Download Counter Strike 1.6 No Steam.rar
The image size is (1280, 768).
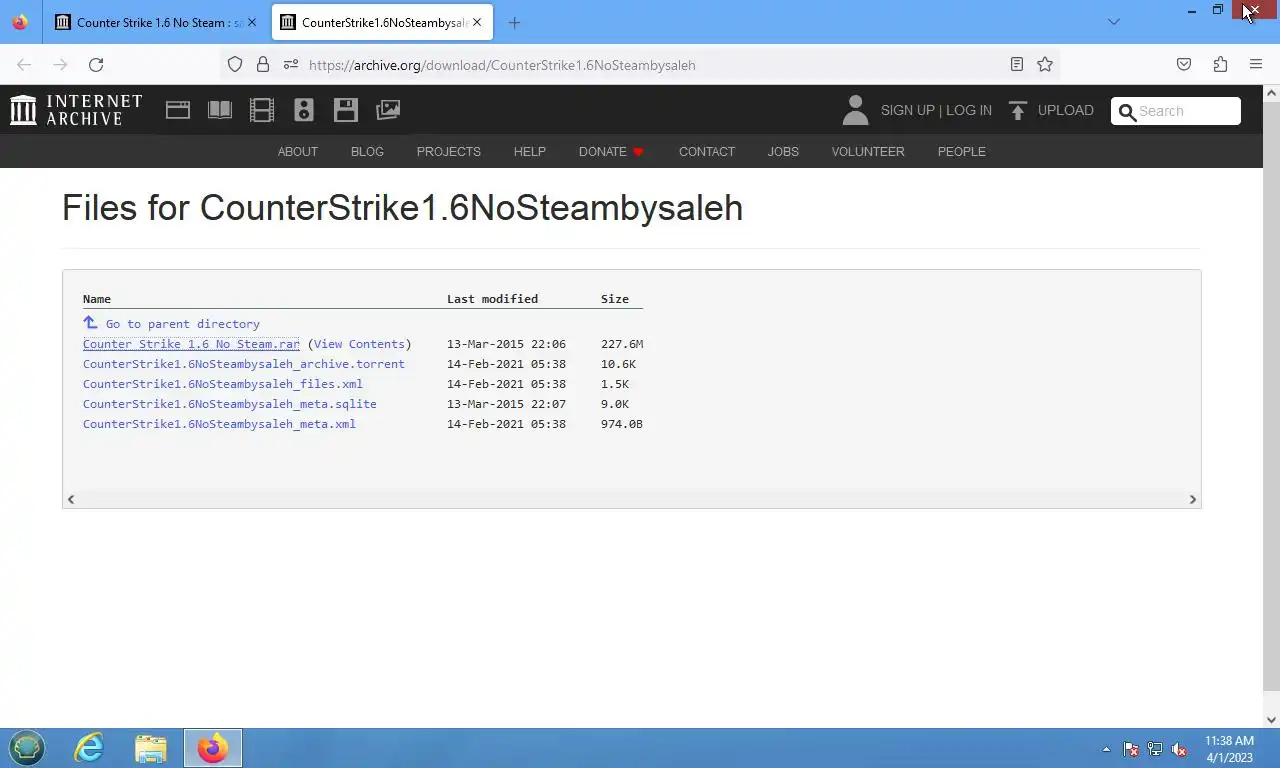tap(191, 344)
